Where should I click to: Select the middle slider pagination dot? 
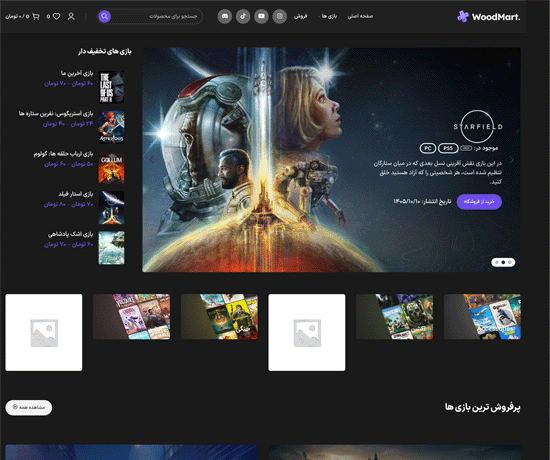[x=503, y=262]
